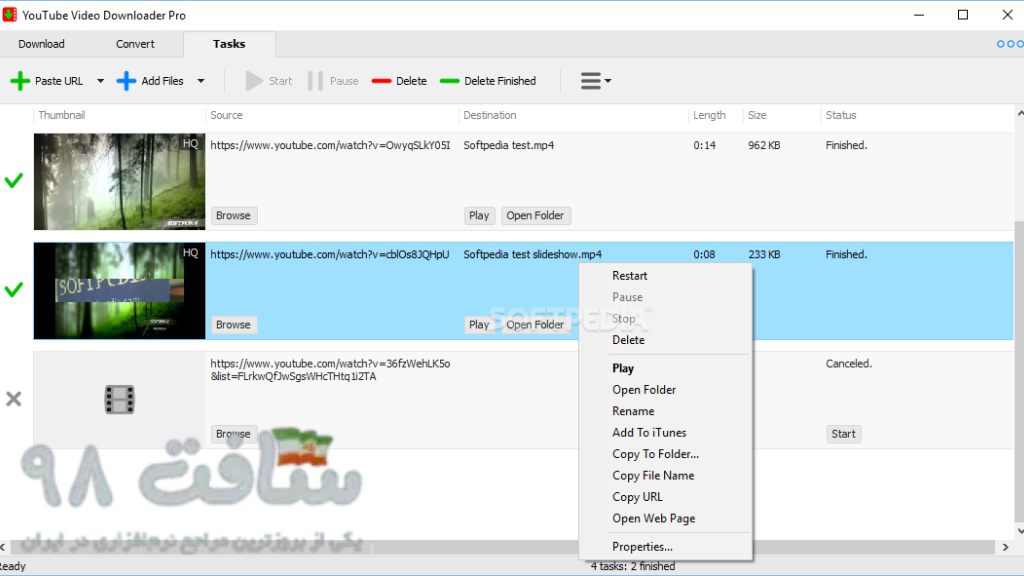This screenshot has height=576, width=1024.
Task: Click the Source column header
Action: coord(227,115)
